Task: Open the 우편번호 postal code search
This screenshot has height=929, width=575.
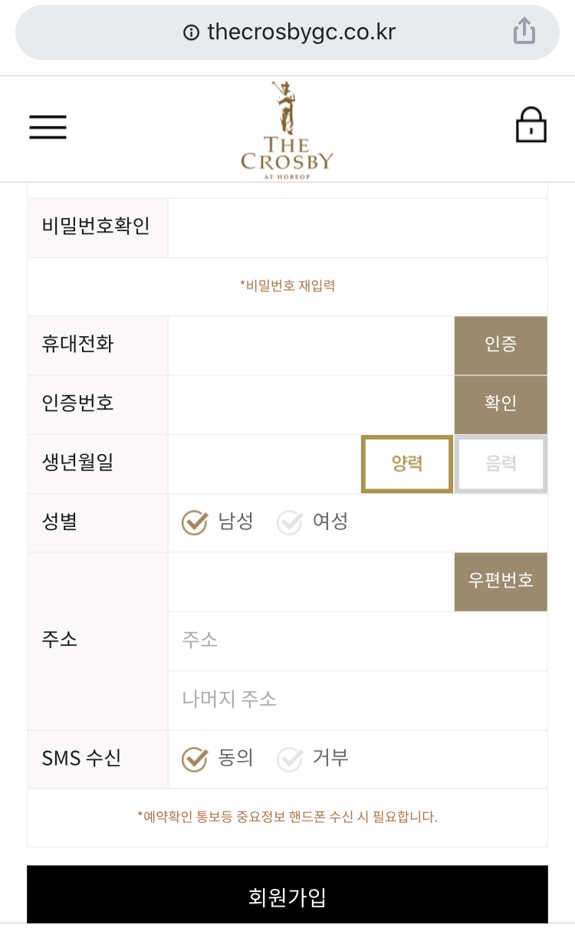Action: pyautogui.click(x=501, y=581)
